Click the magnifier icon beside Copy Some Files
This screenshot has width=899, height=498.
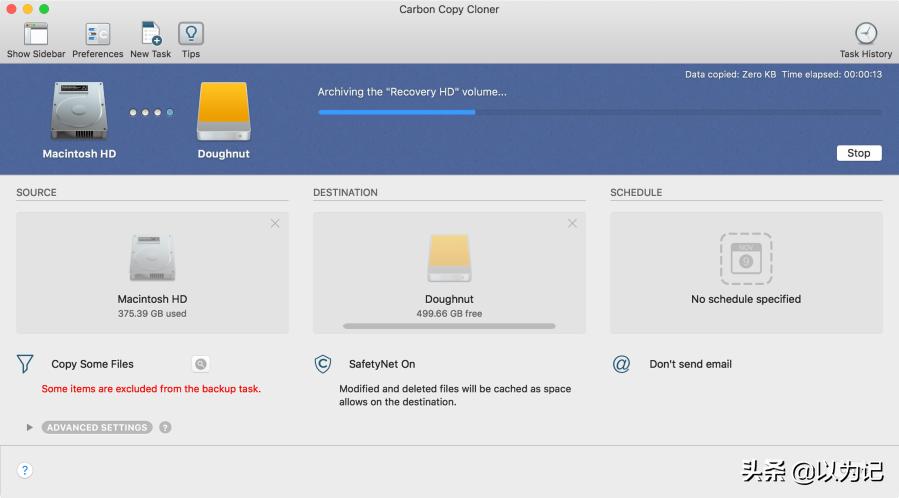click(200, 364)
